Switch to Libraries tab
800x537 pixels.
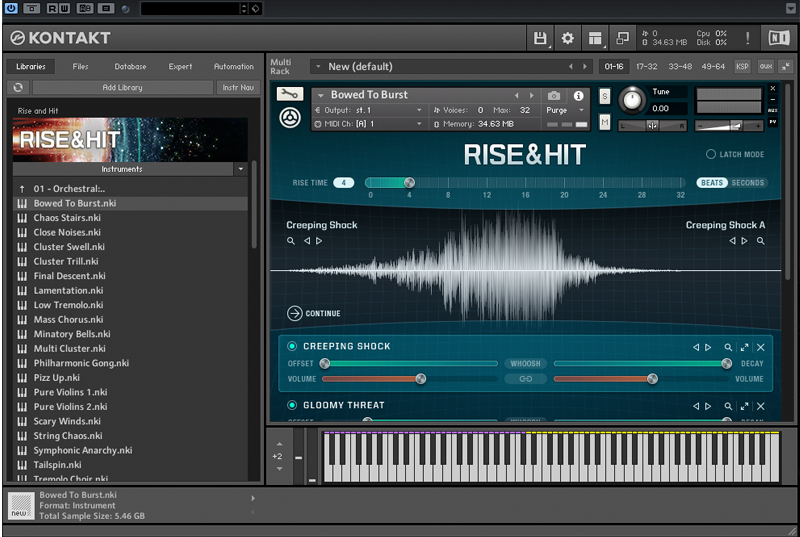pyautogui.click(x=31, y=66)
